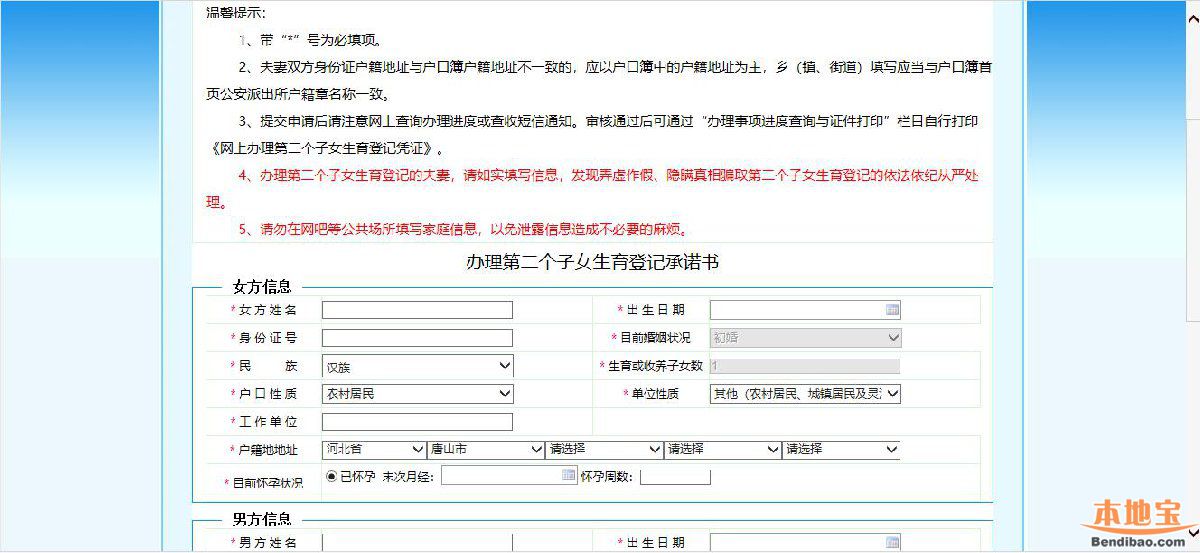This screenshot has width=1200, height=553.
Task: Click the 生育或收养子女数 field
Action: (805, 366)
